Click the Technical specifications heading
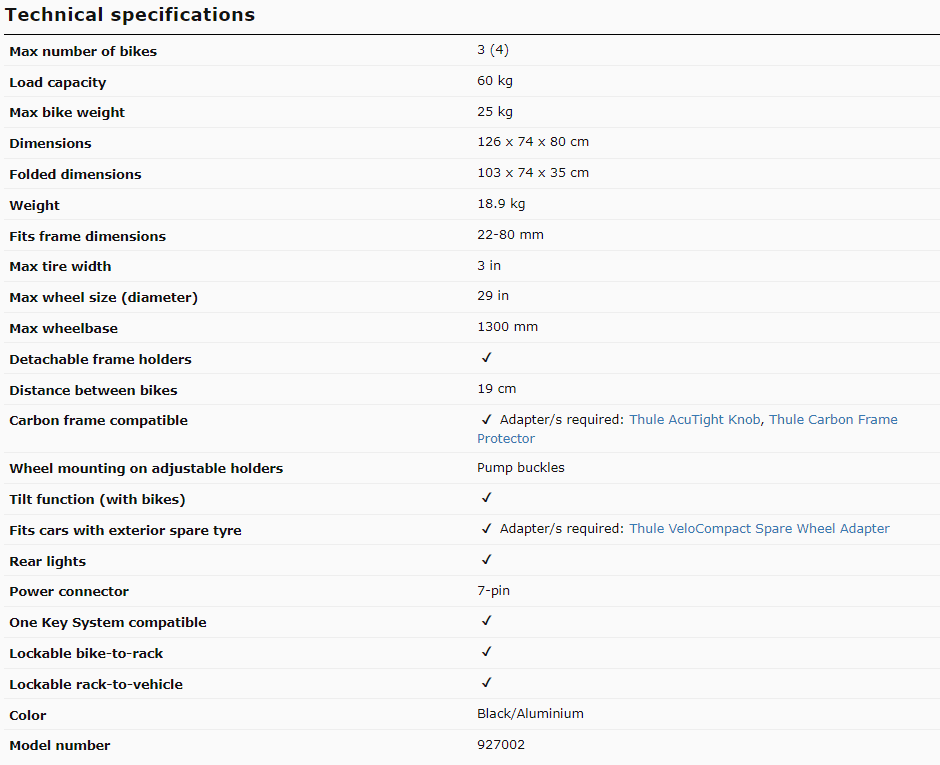The image size is (940, 765). point(130,14)
